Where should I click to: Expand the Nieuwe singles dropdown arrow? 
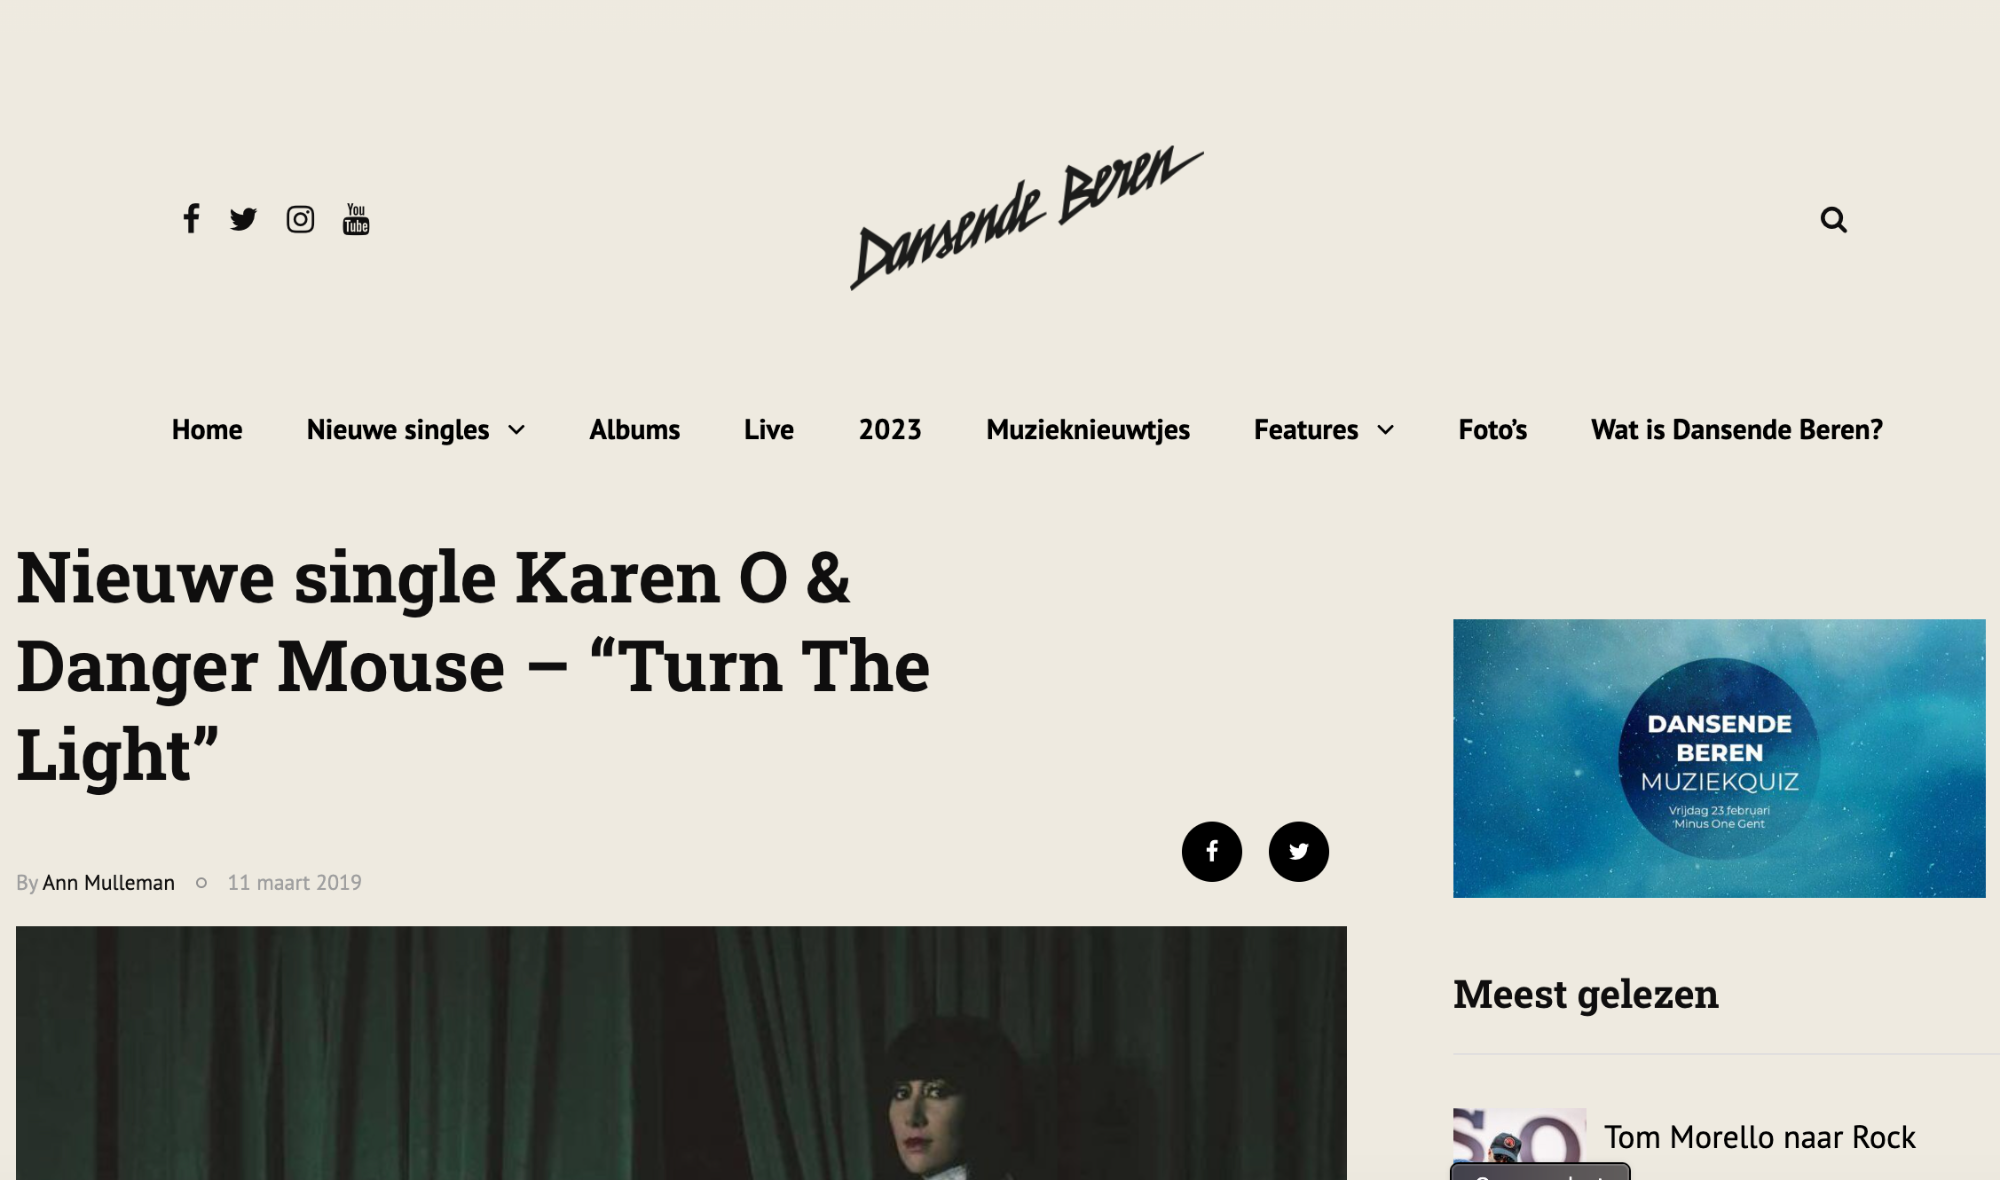click(517, 430)
